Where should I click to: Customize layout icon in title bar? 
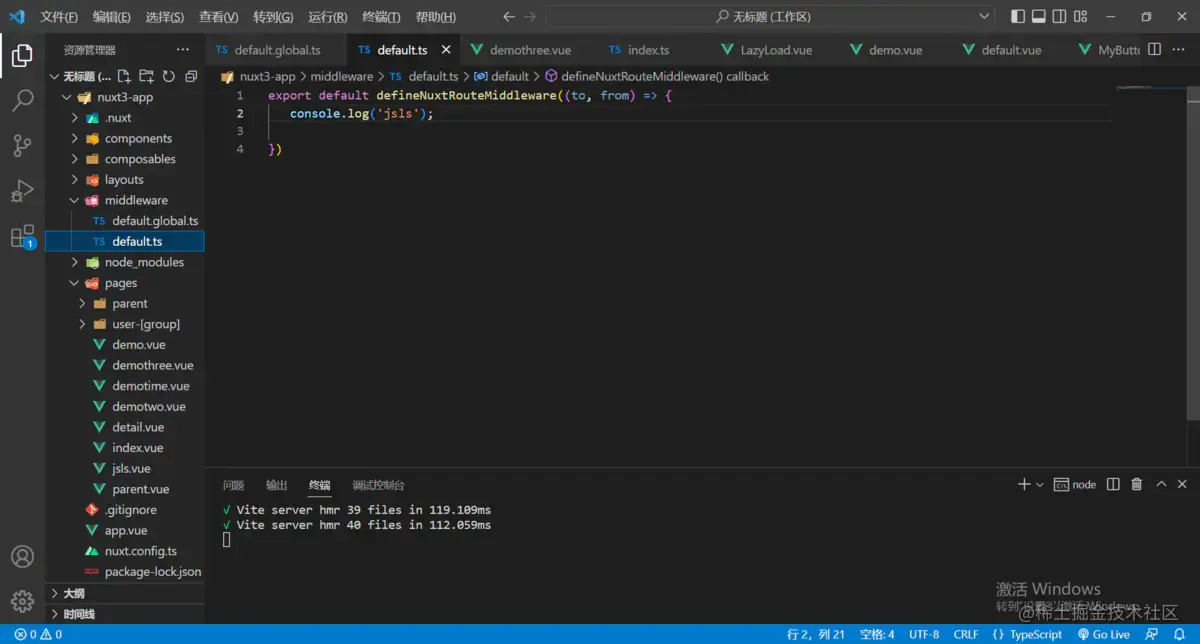[1081, 17]
